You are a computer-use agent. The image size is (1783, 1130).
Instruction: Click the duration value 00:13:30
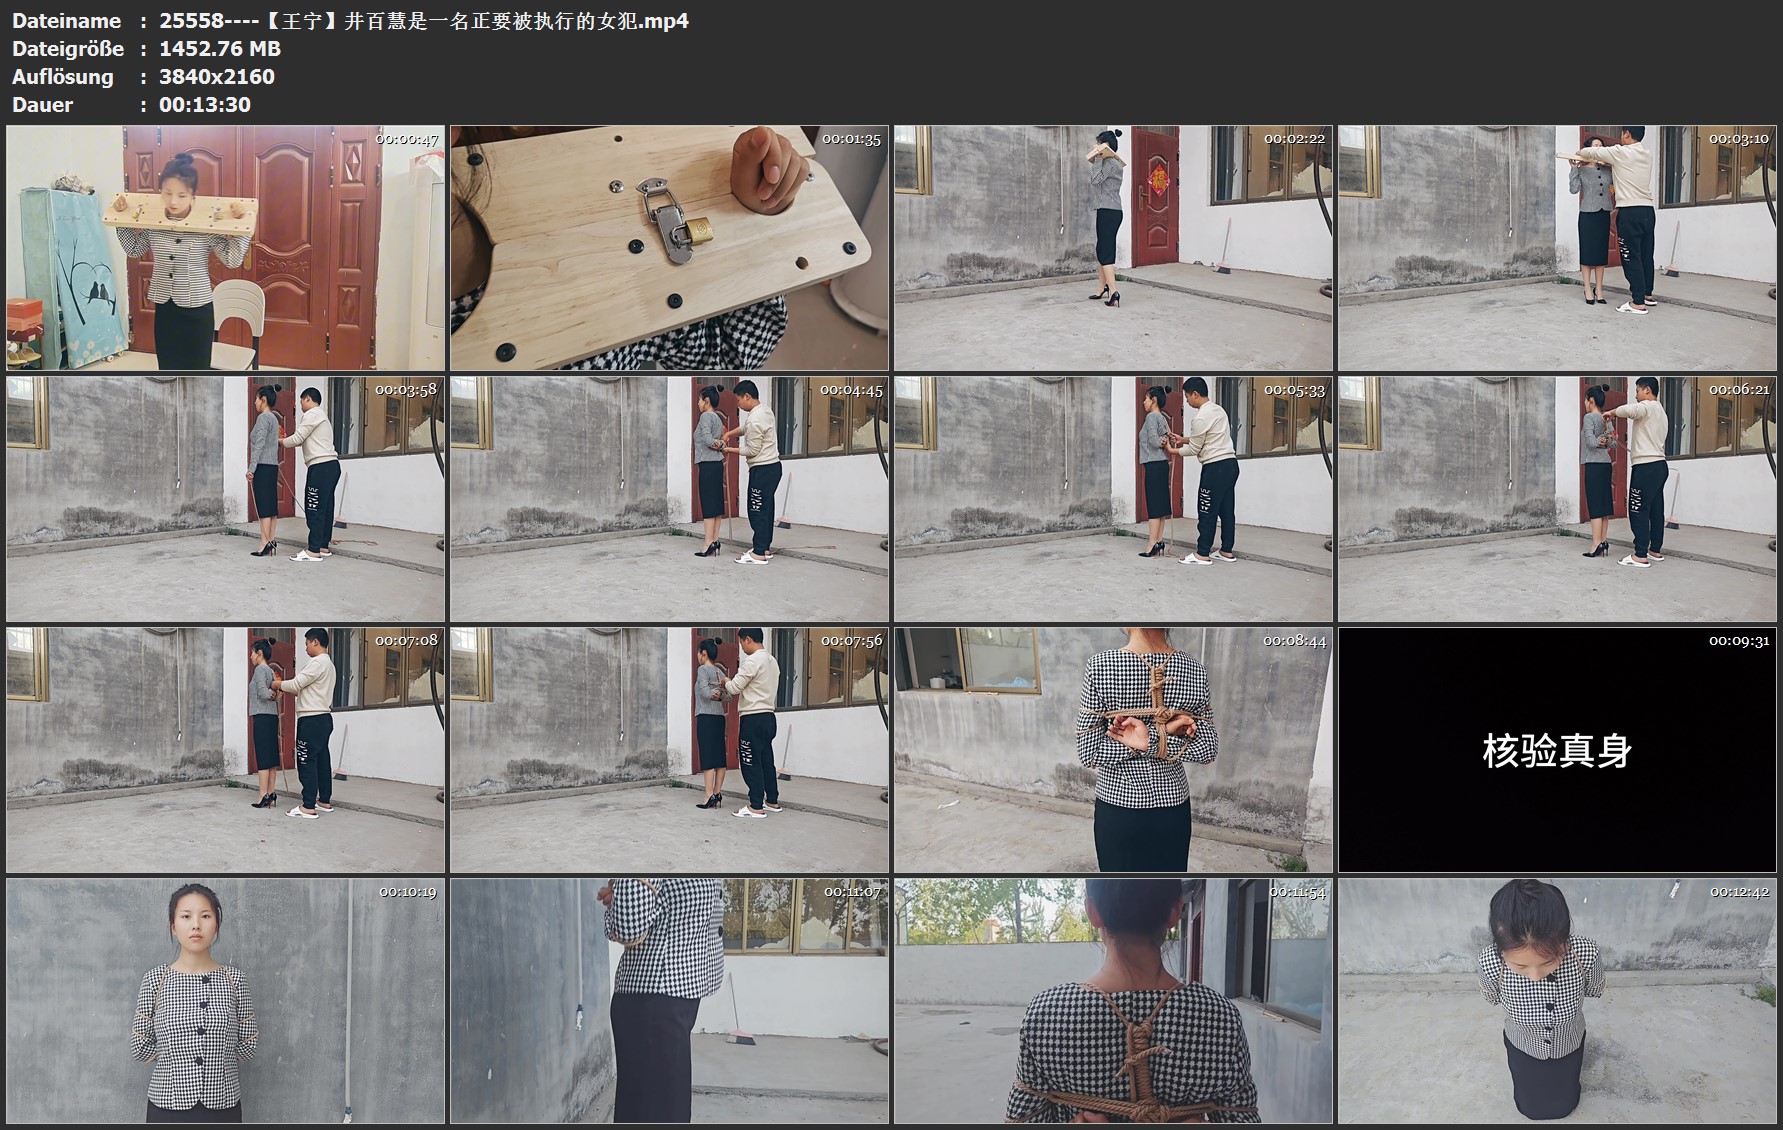point(205,105)
